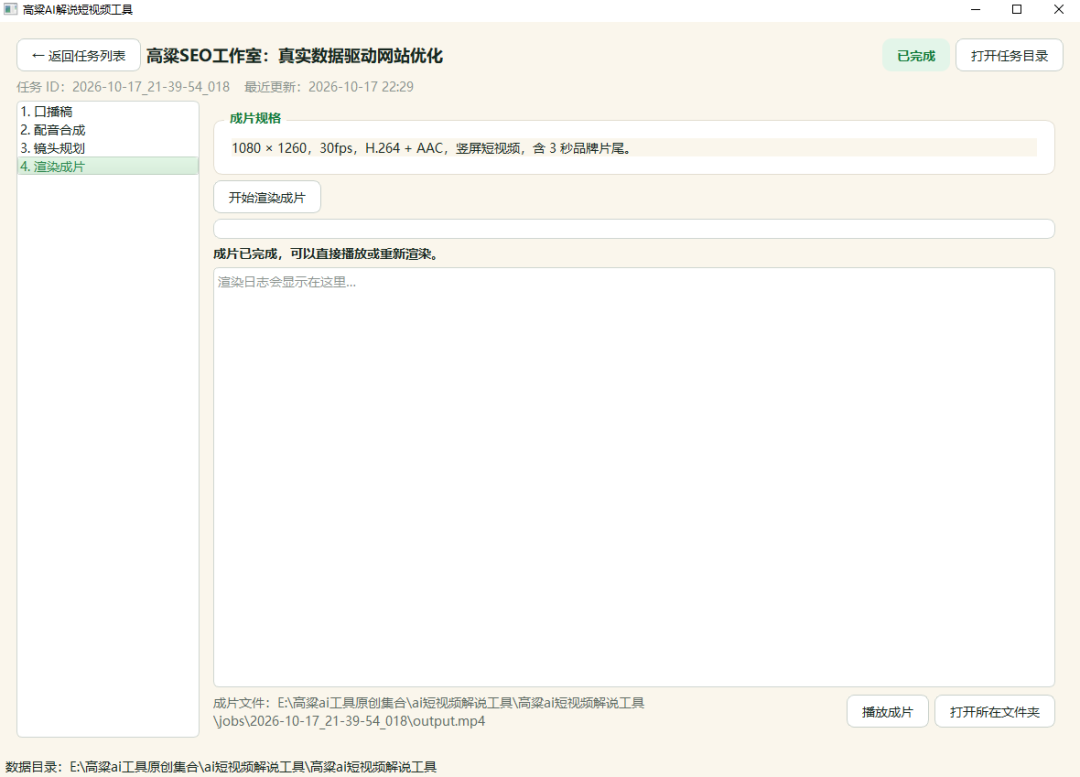Click the 最近更新 timestamp text
Image resolution: width=1080 pixels, height=777 pixels.
coord(329,87)
